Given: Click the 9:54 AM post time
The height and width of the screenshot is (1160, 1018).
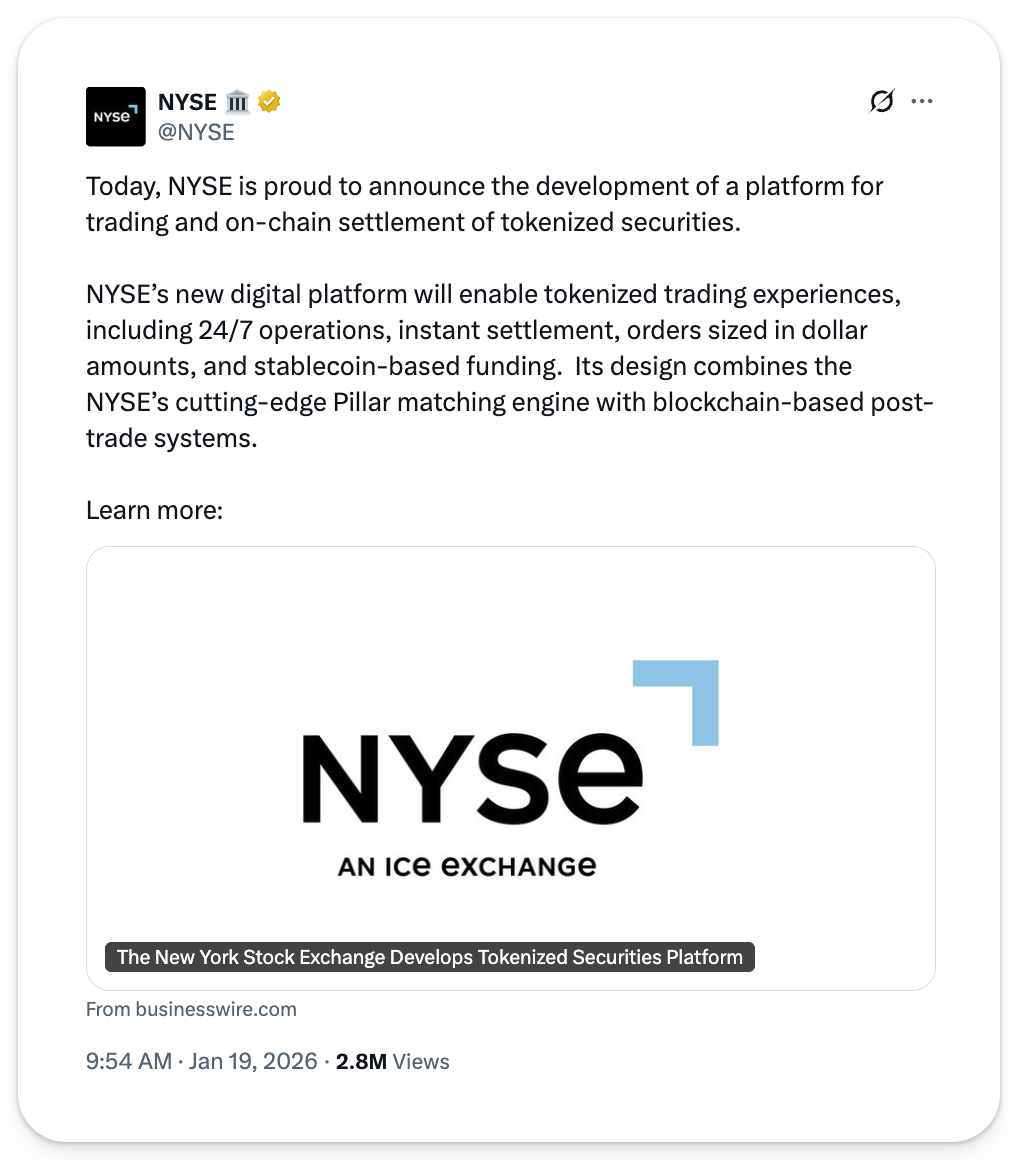Looking at the screenshot, I should click(129, 1062).
